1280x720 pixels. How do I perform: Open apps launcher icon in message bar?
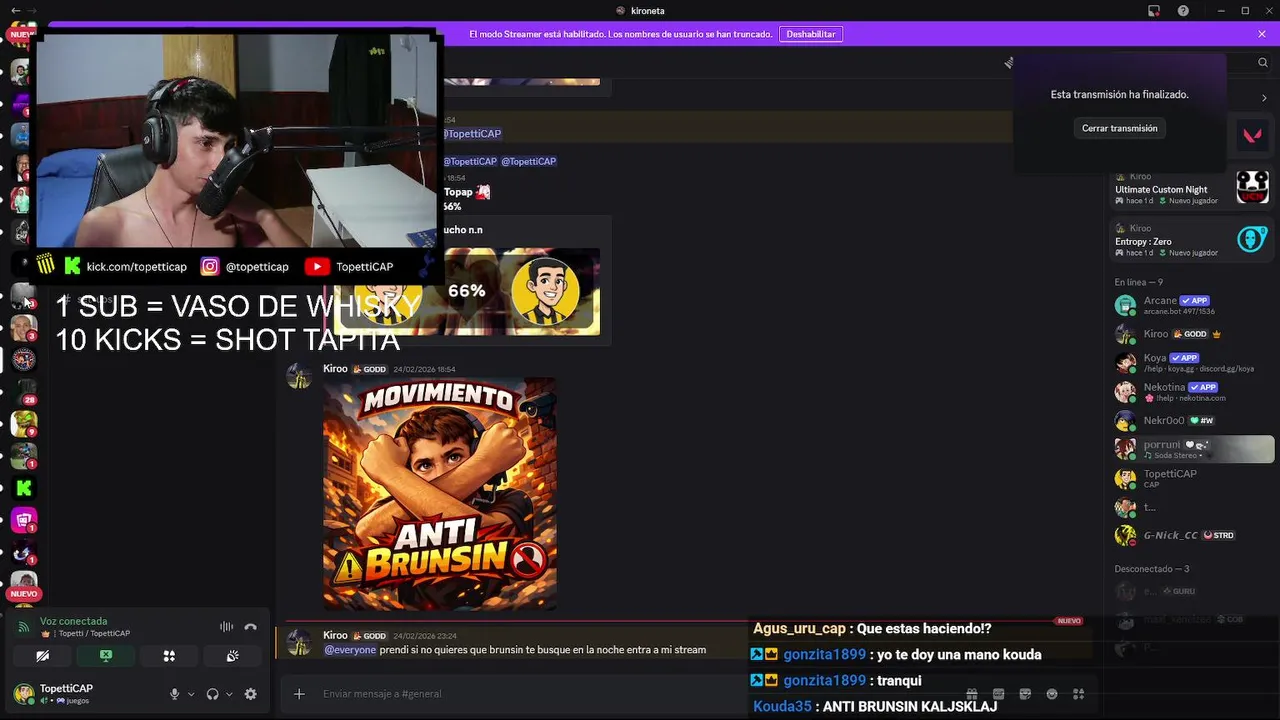click(x=1078, y=694)
